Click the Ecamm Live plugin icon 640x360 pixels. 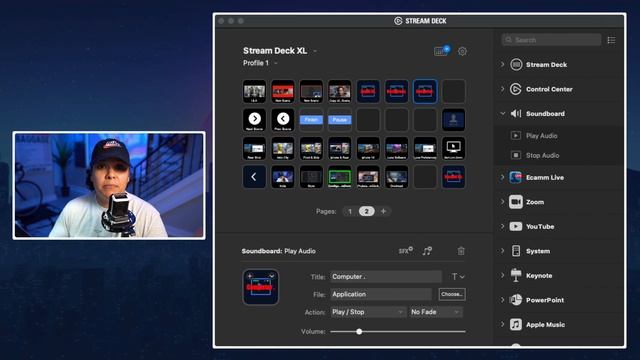[516, 178]
